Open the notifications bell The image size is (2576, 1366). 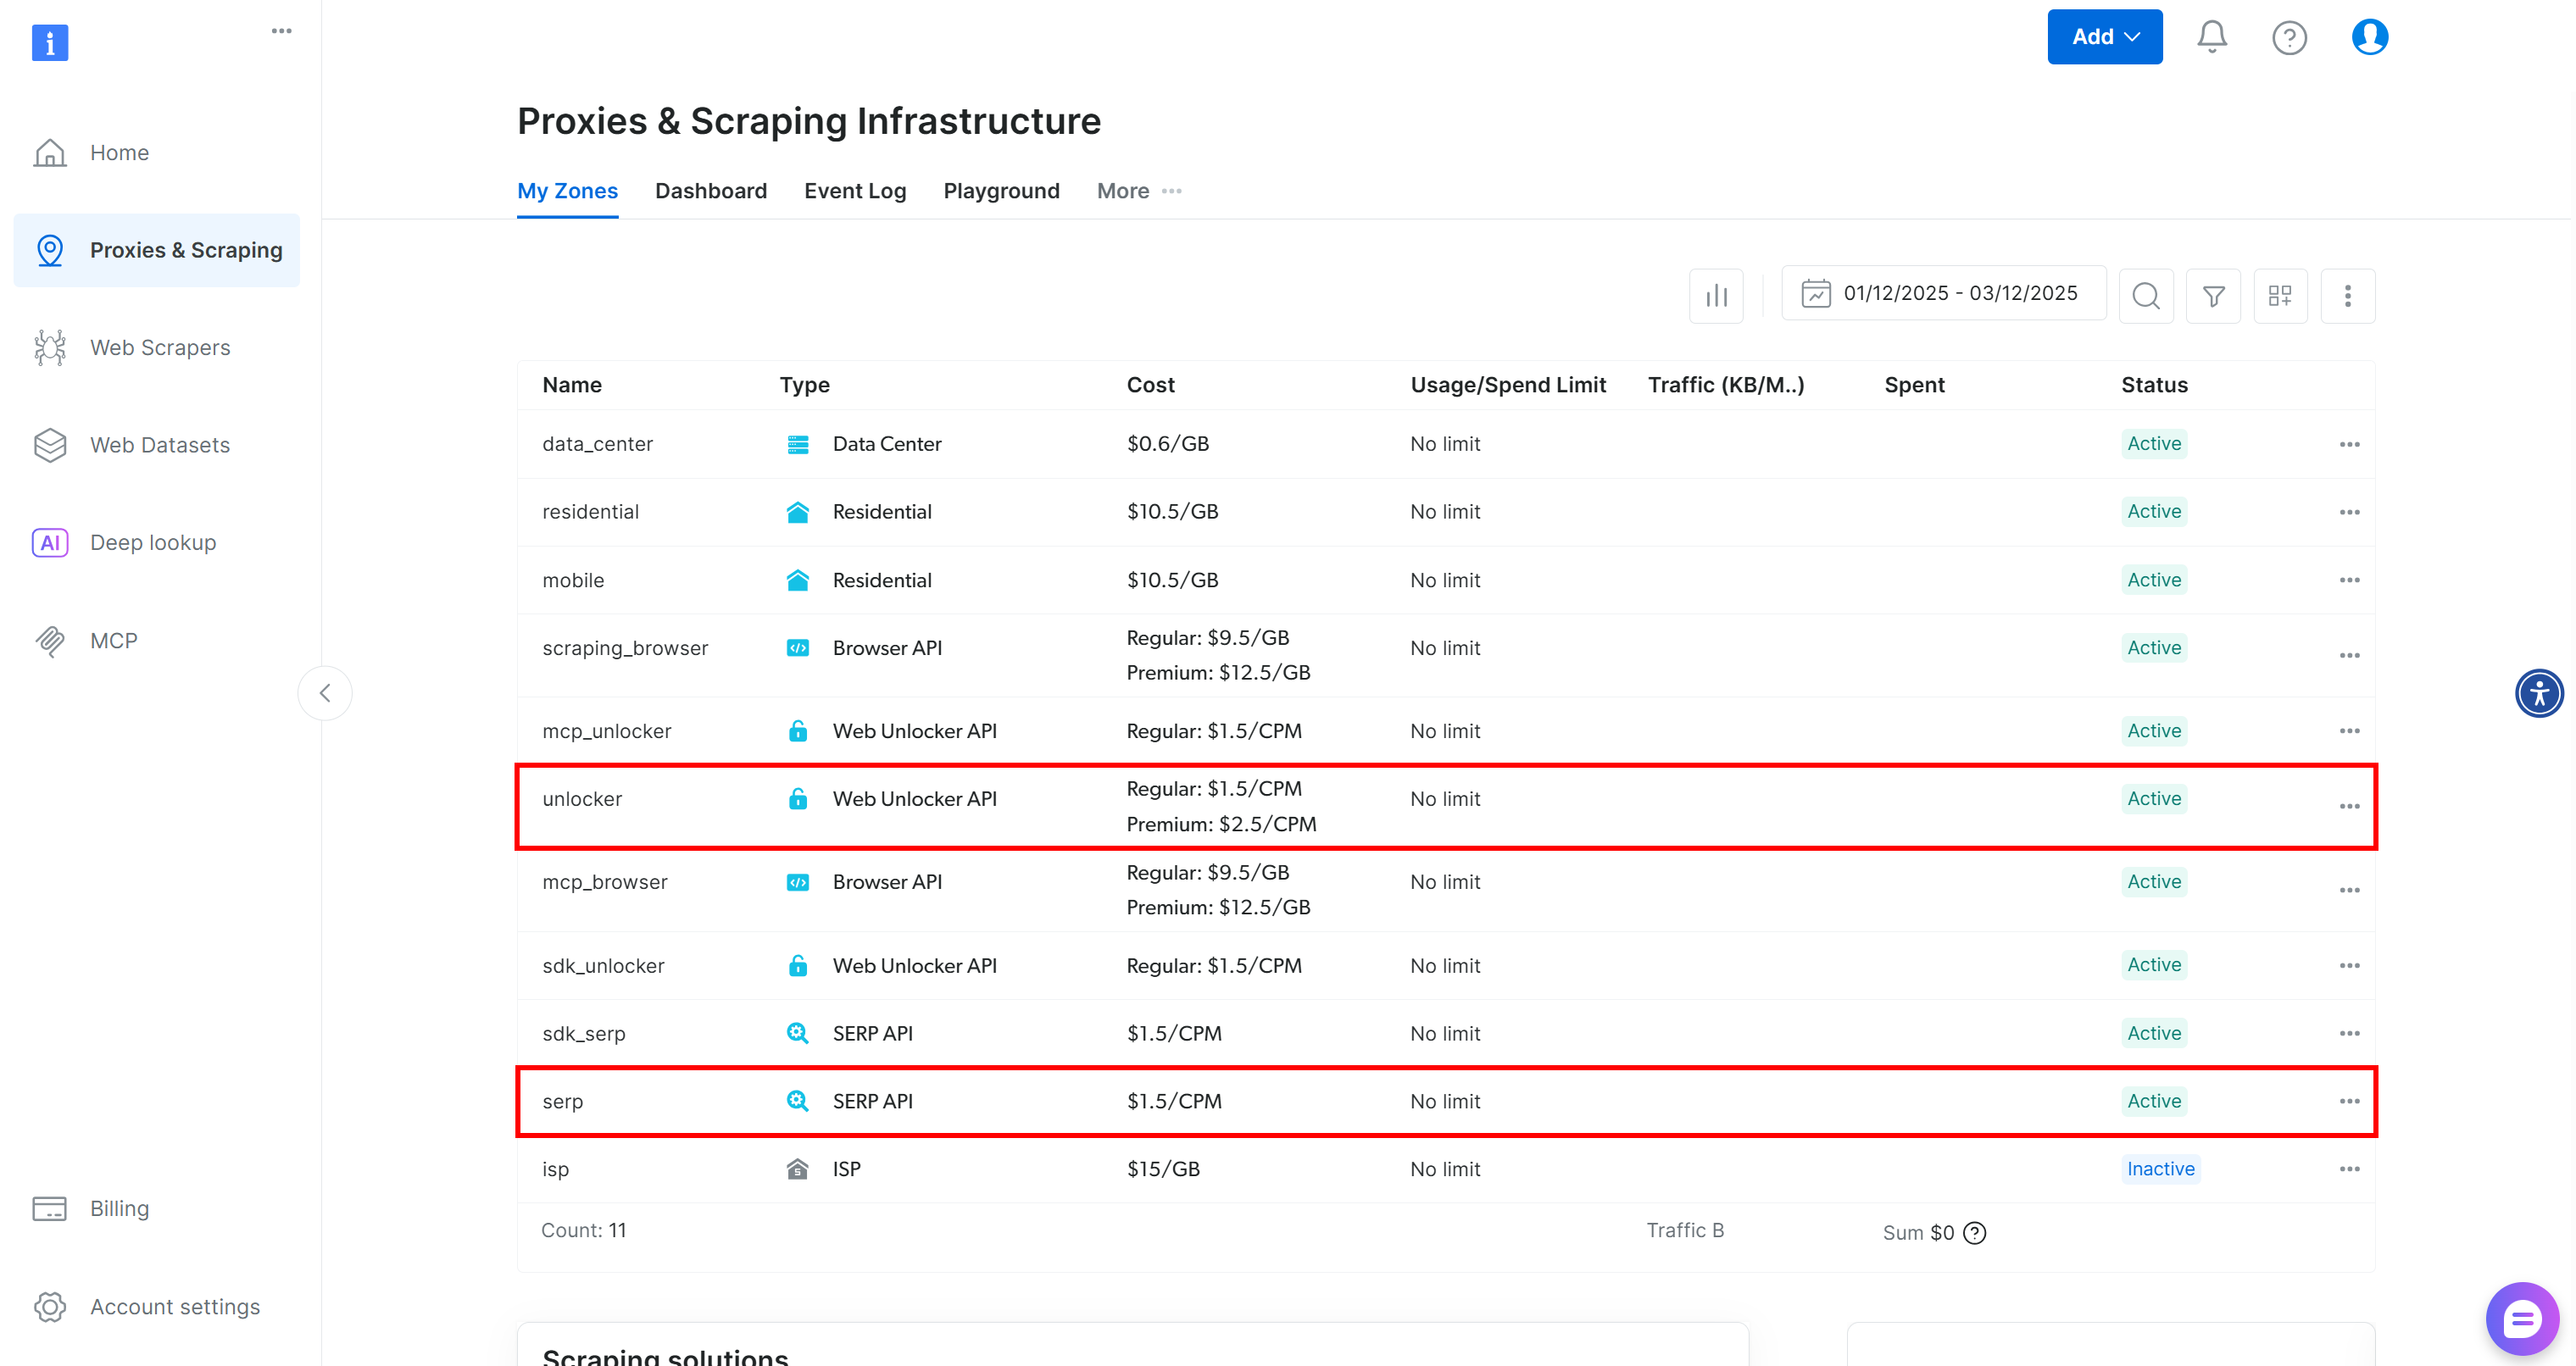[2211, 37]
